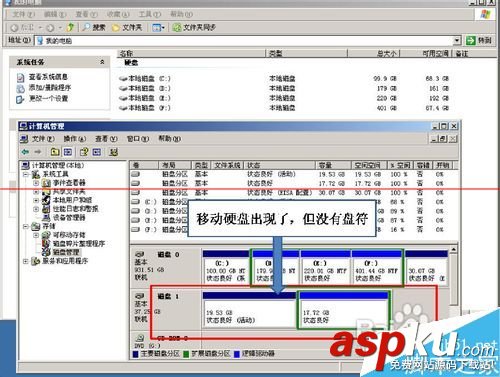The height and width of the screenshot is (377, 500).
Task: Expand the 性能日志和警报 node
Action: pos(36,209)
